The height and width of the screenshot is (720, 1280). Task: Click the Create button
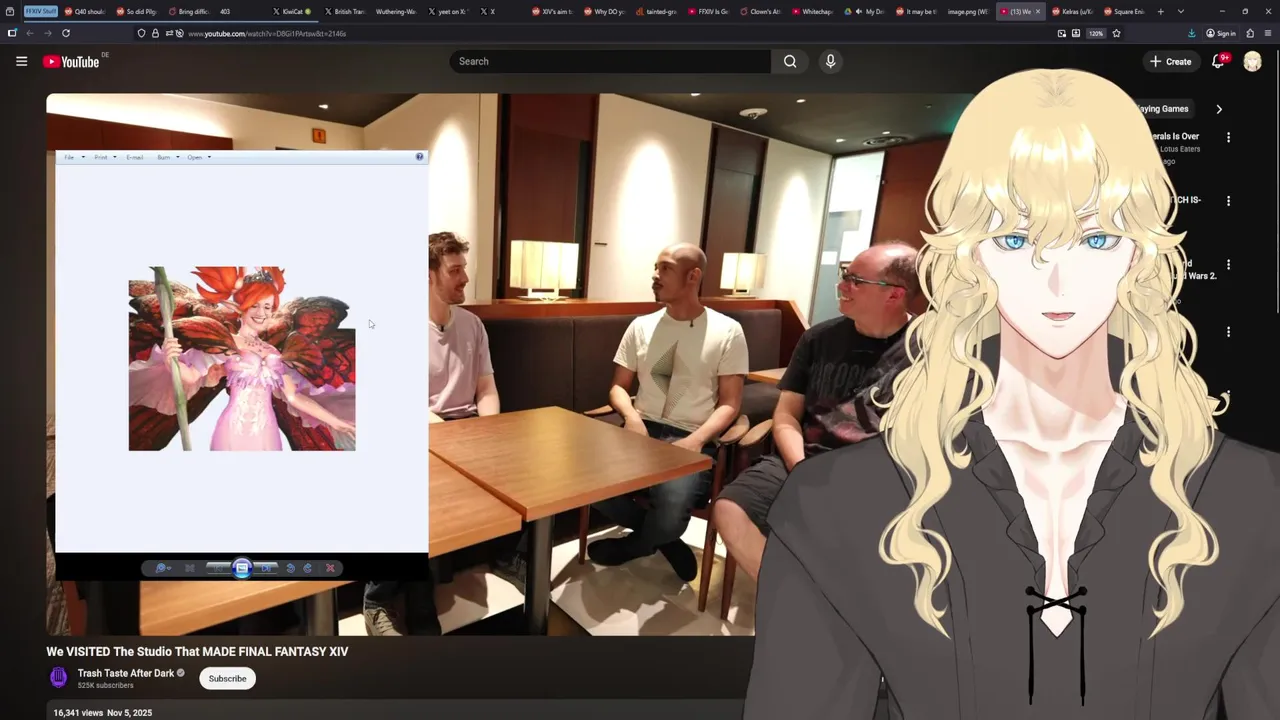point(1170,61)
